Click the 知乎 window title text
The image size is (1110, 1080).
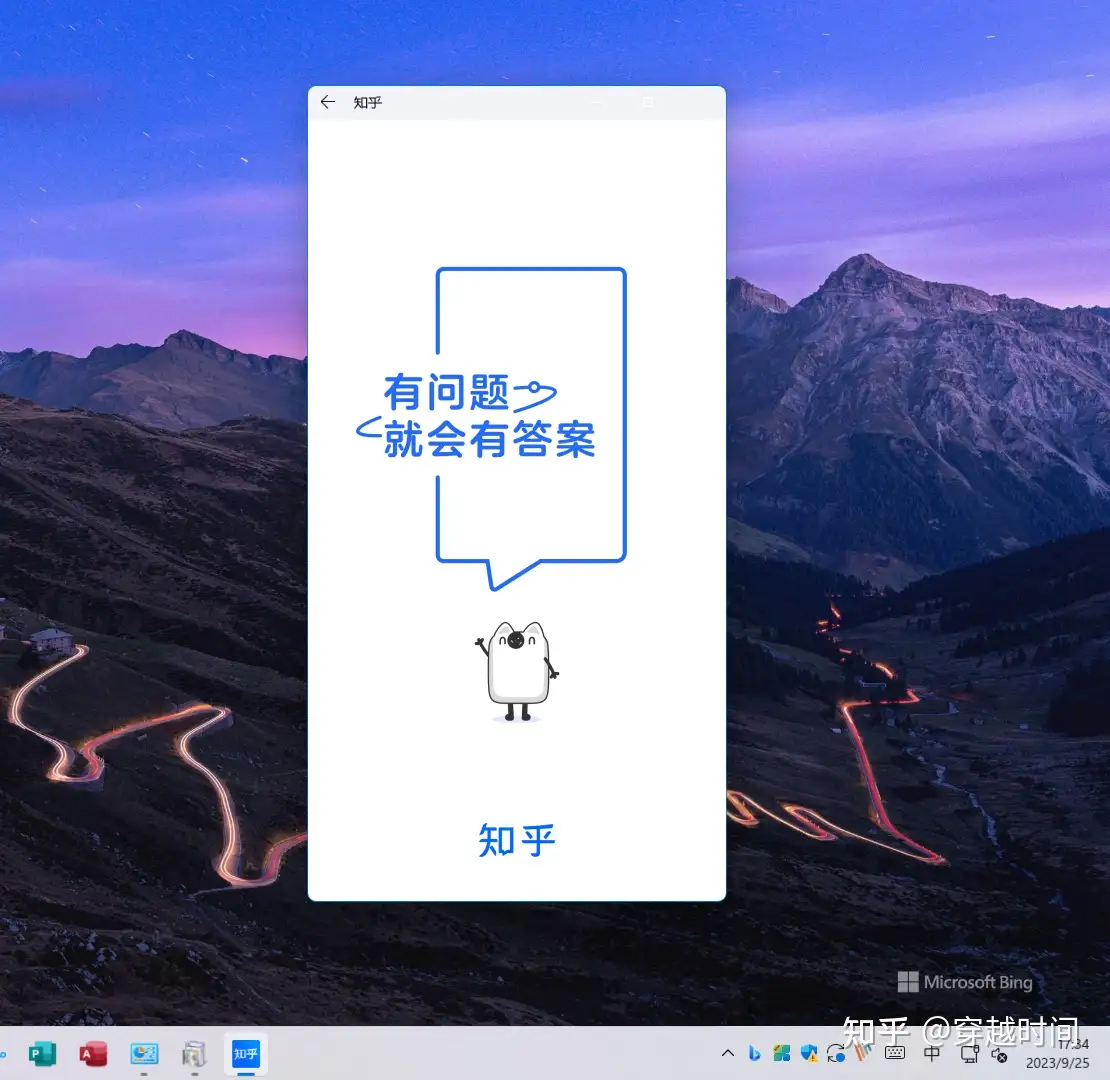click(367, 103)
